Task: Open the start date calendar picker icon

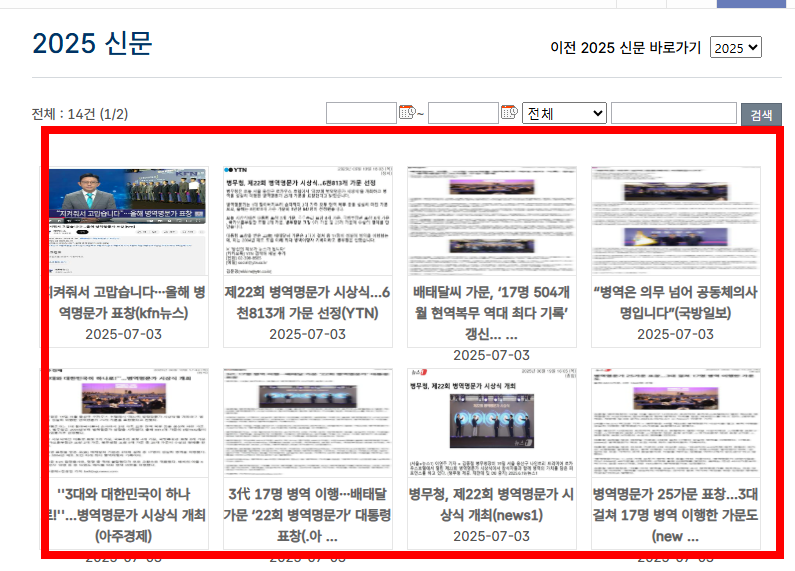Action: click(x=407, y=112)
